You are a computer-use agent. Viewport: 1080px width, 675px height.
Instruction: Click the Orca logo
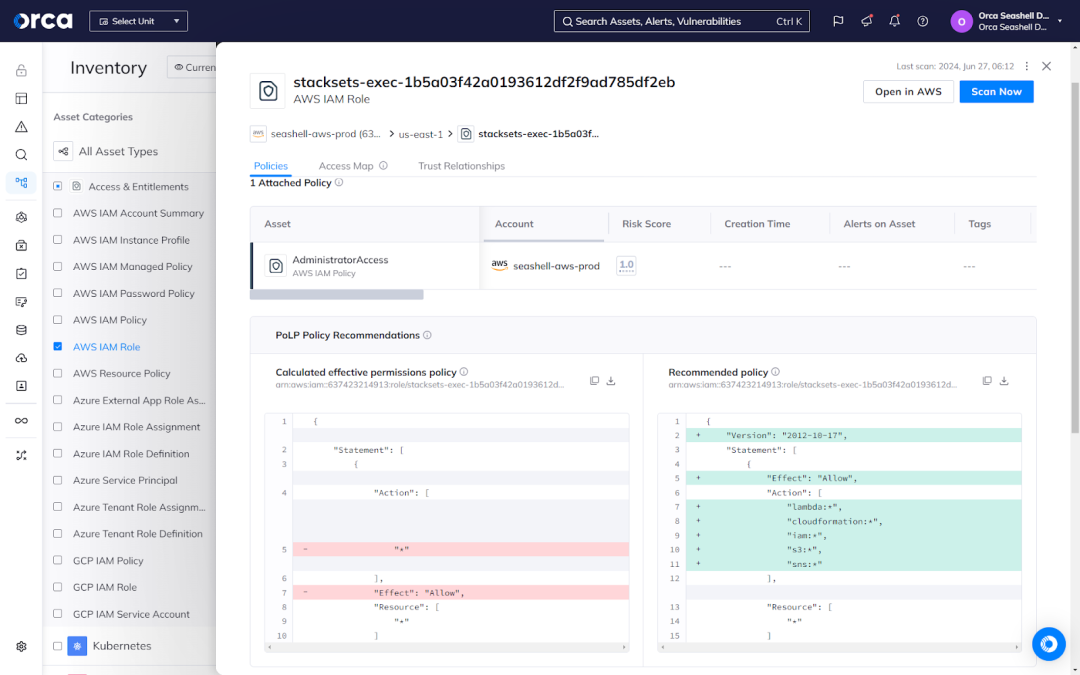pyautogui.click(x=43, y=21)
